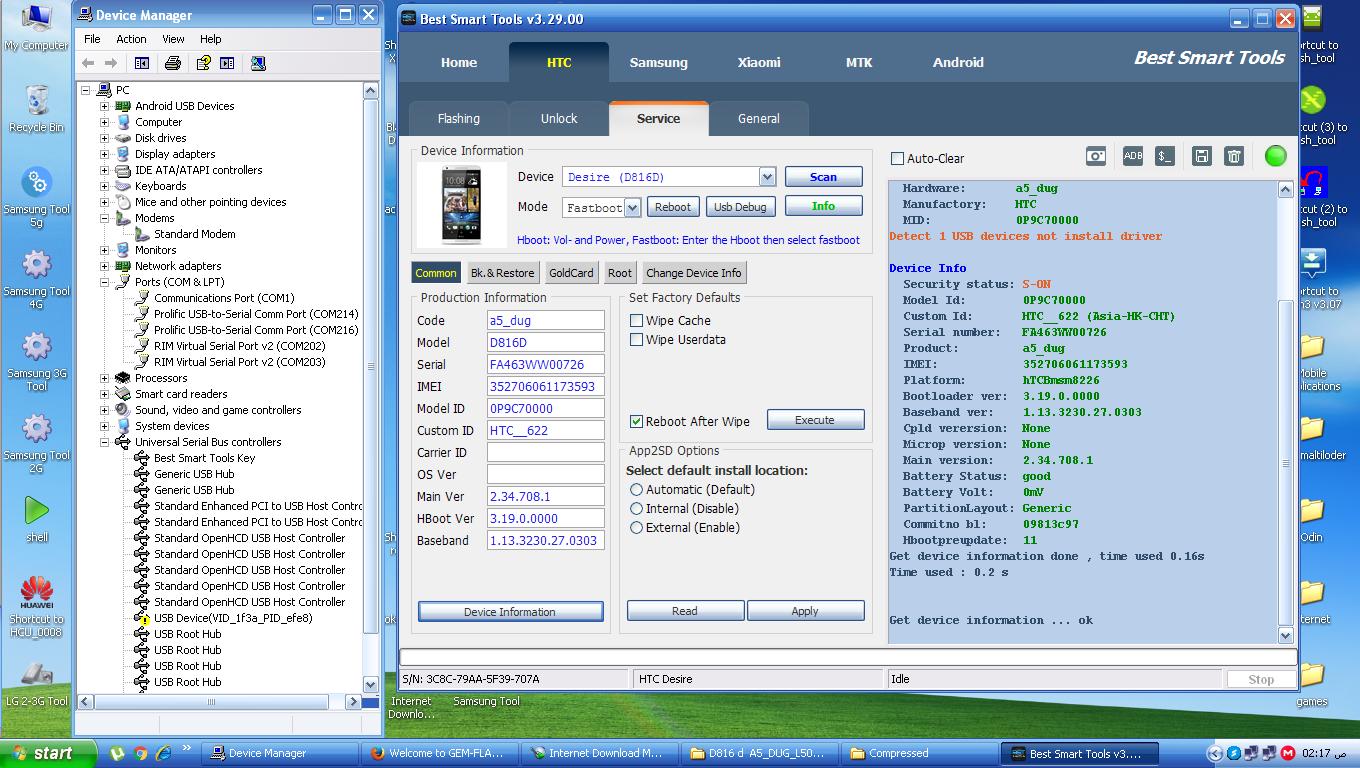Open the GoldCard sub-tab
Image resolution: width=1360 pixels, height=768 pixels.
[571, 273]
